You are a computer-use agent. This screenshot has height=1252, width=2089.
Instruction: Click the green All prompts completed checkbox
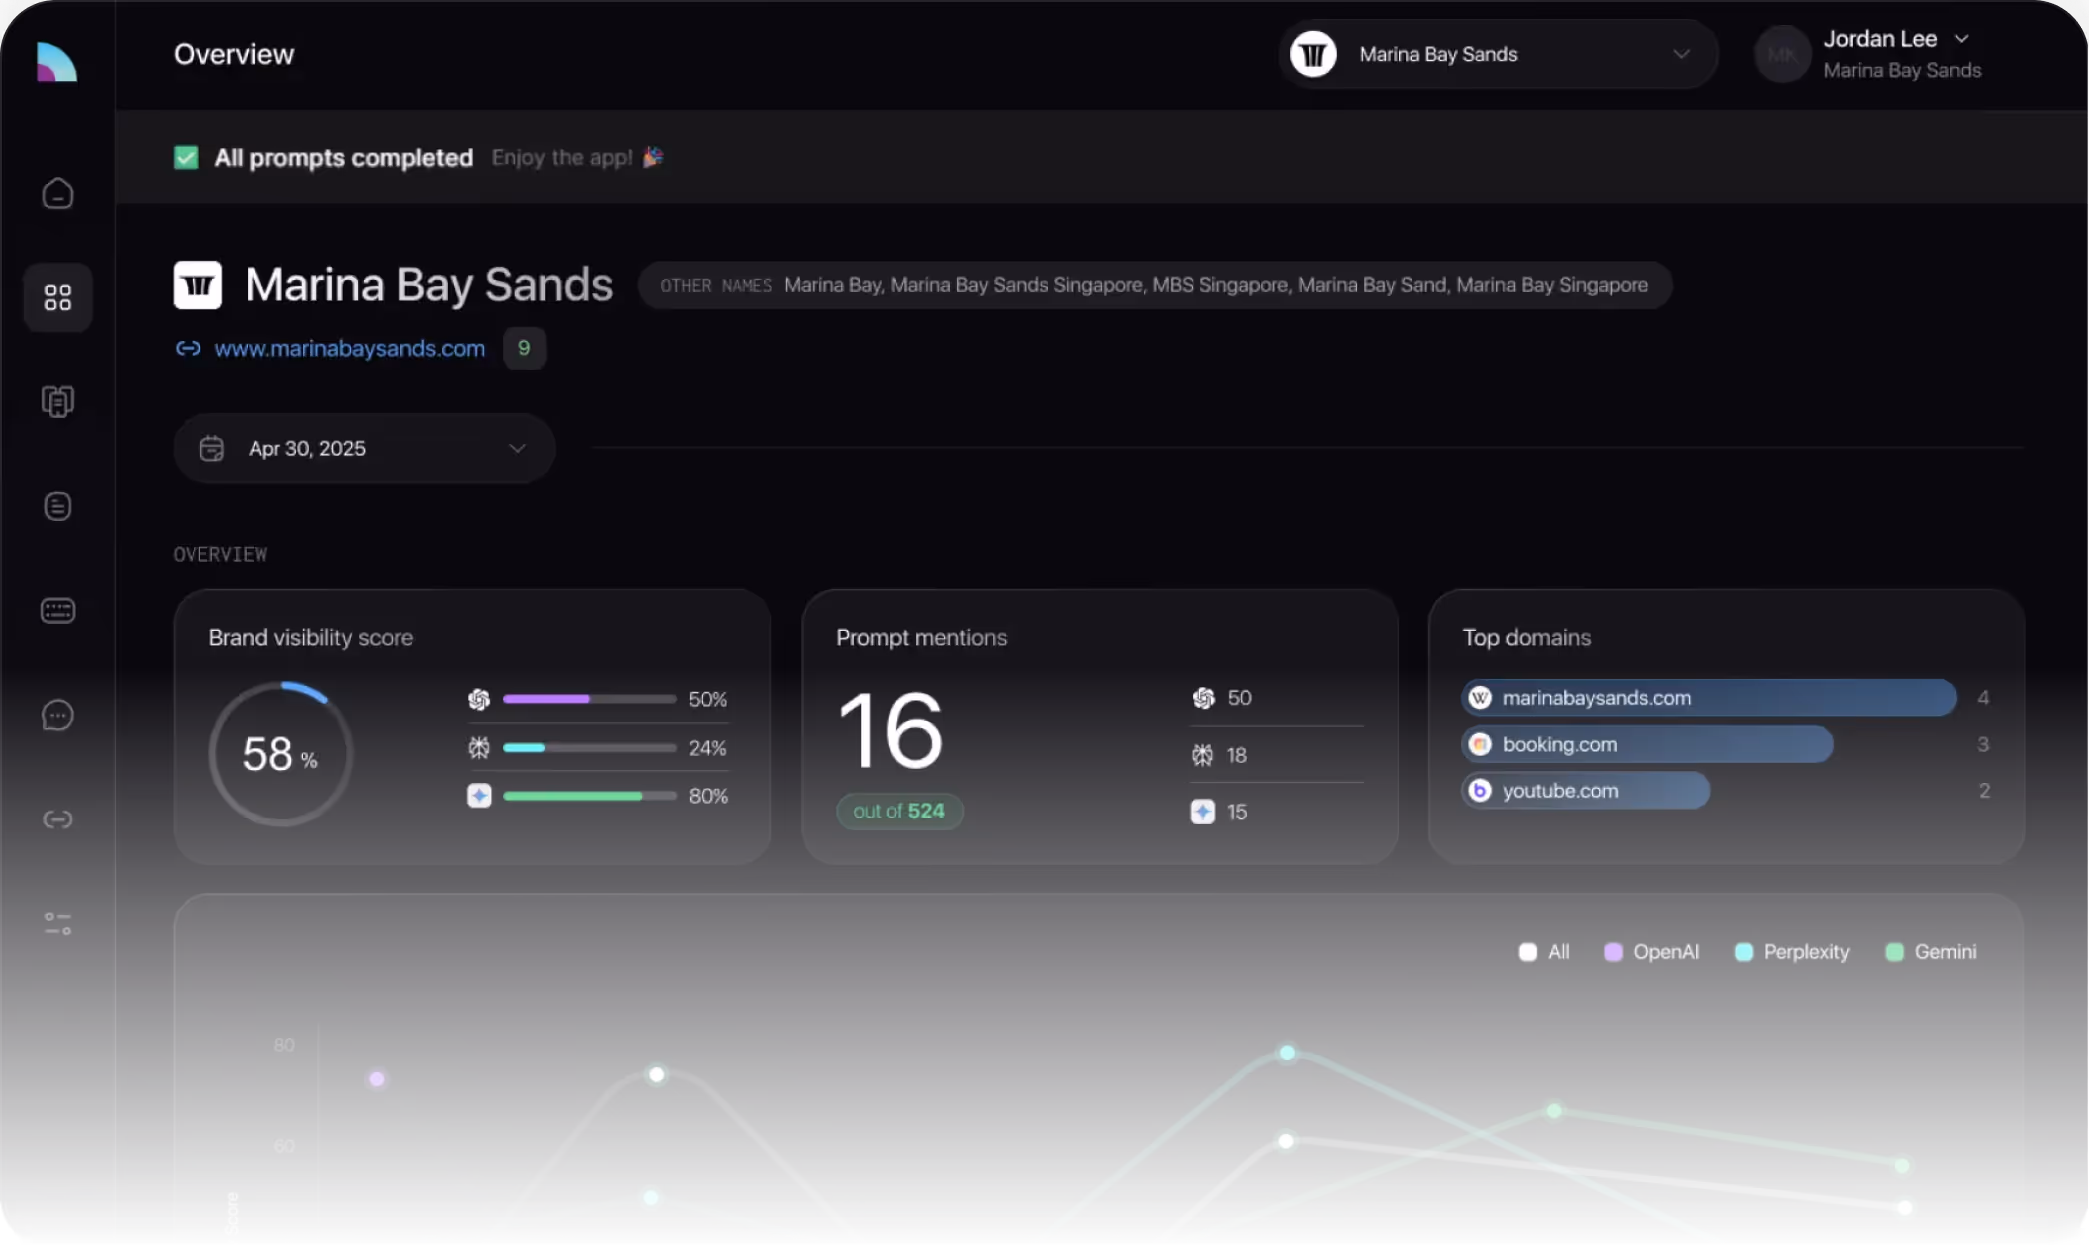pyautogui.click(x=186, y=157)
